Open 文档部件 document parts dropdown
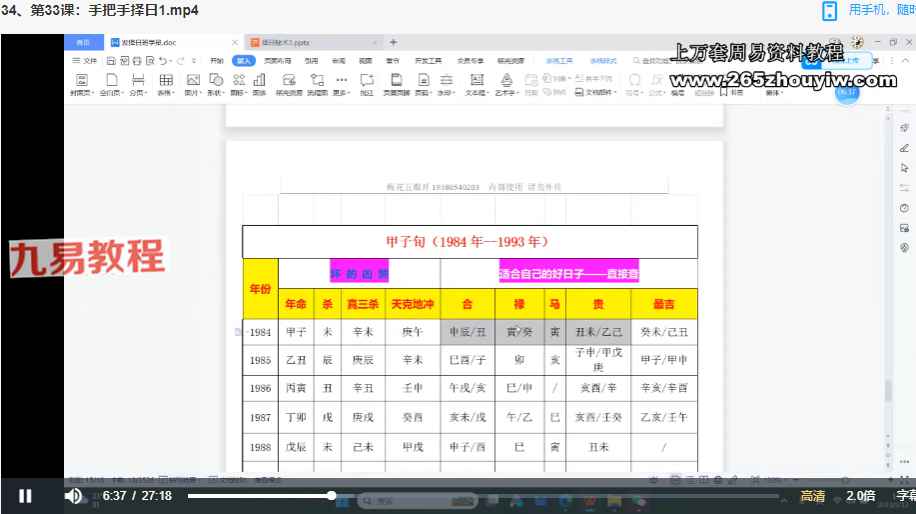916x514 pixels. 595,92
